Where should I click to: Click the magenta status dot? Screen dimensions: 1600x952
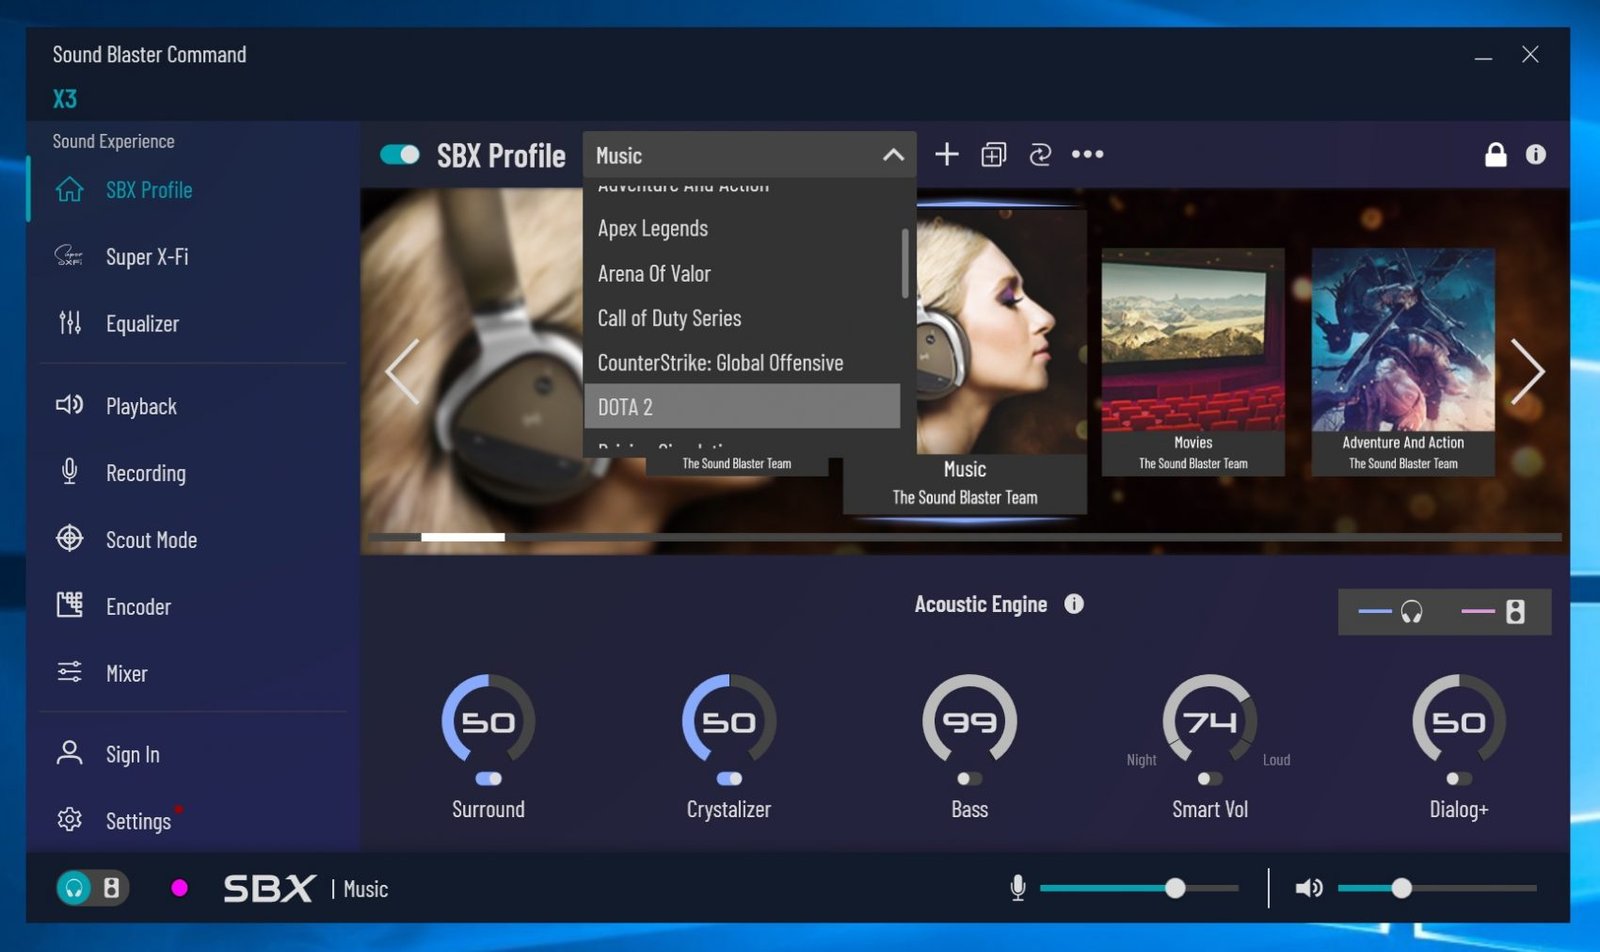tap(180, 888)
